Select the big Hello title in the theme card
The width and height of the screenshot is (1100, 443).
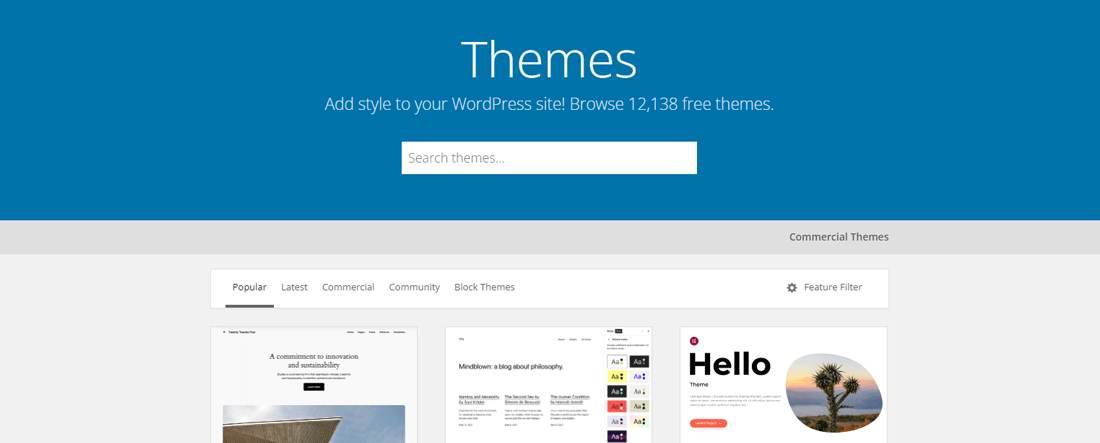(x=730, y=363)
